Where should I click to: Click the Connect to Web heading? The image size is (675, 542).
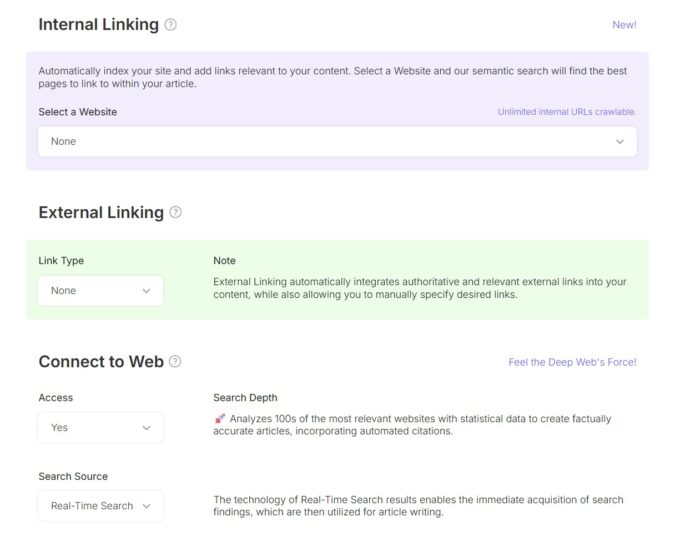pos(101,362)
